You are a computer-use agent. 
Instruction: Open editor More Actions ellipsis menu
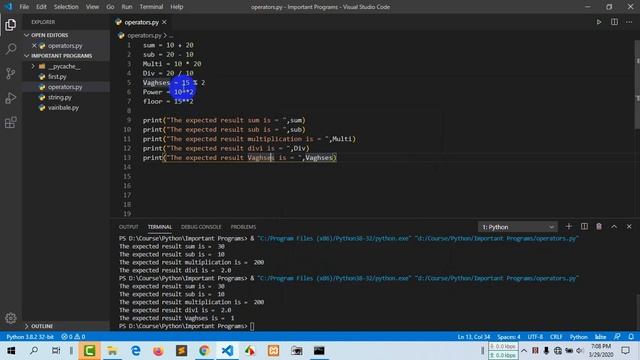point(629,22)
